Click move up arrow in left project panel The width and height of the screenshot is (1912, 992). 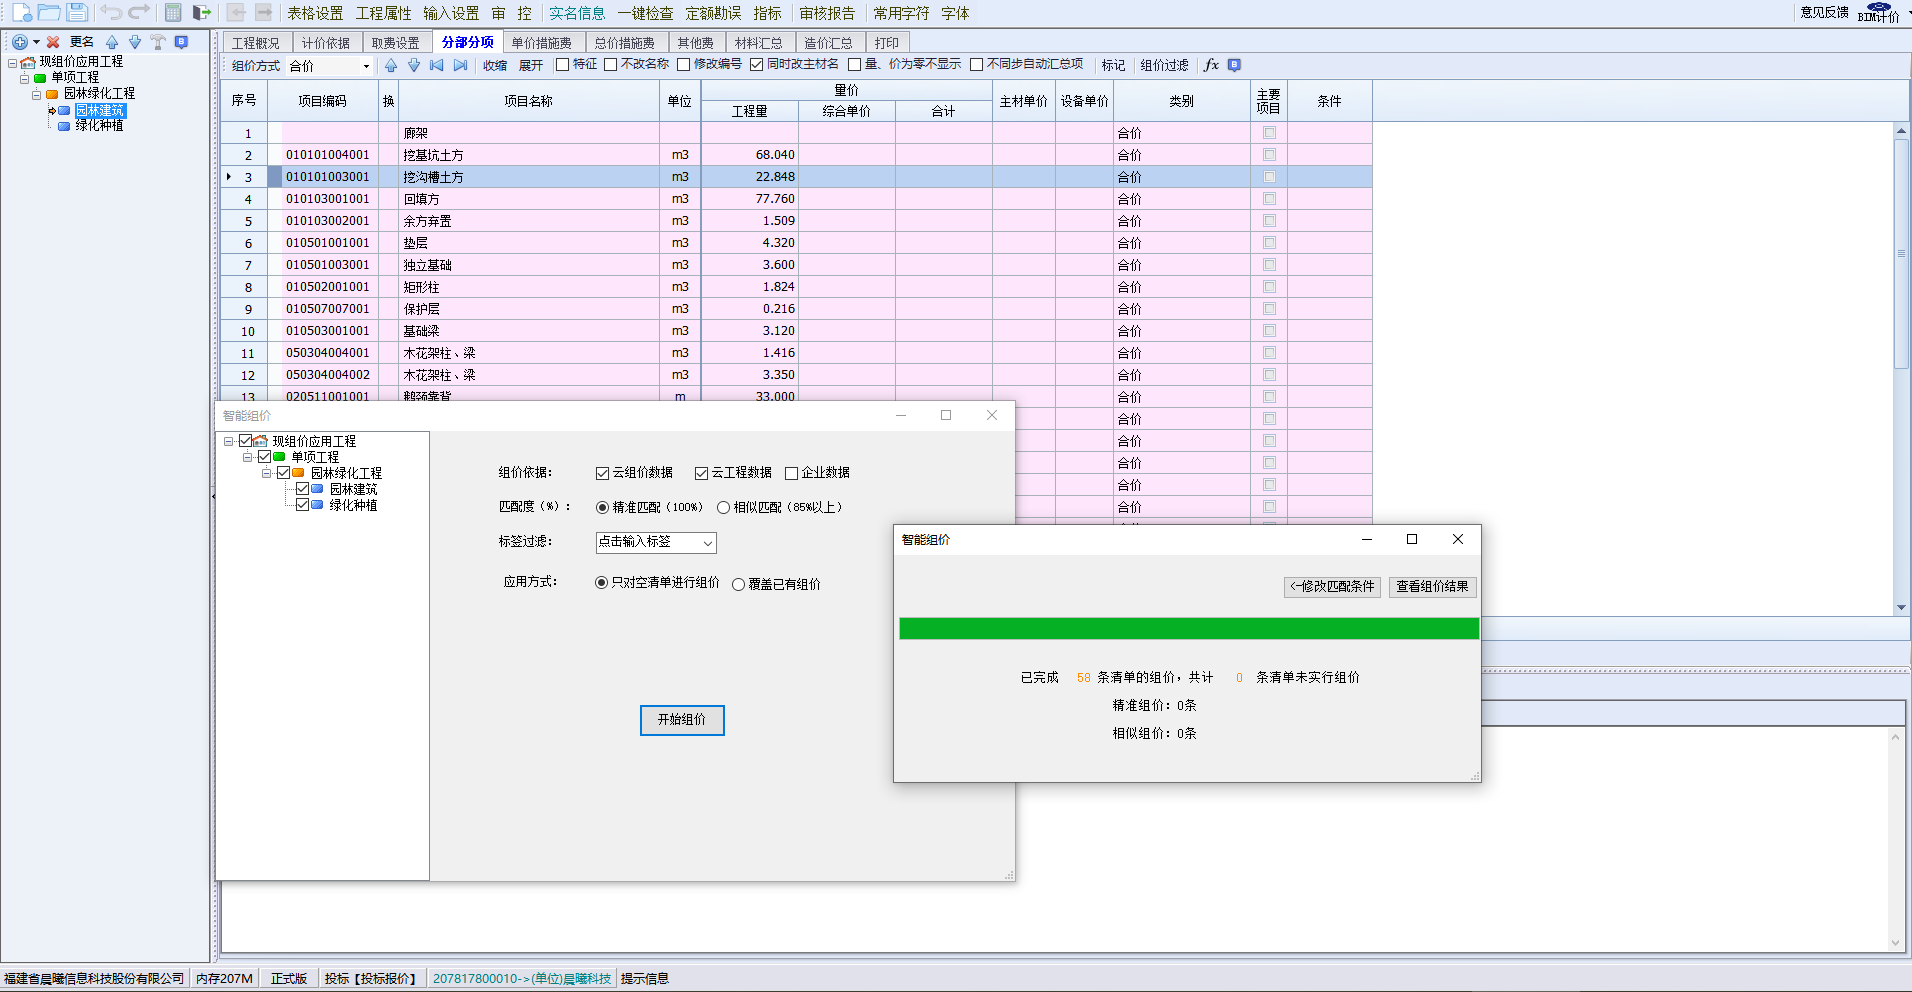(x=112, y=42)
